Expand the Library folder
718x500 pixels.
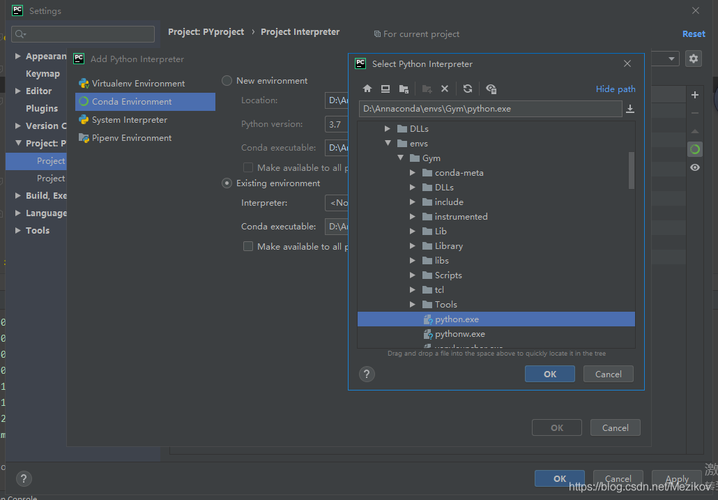(x=413, y=246)
